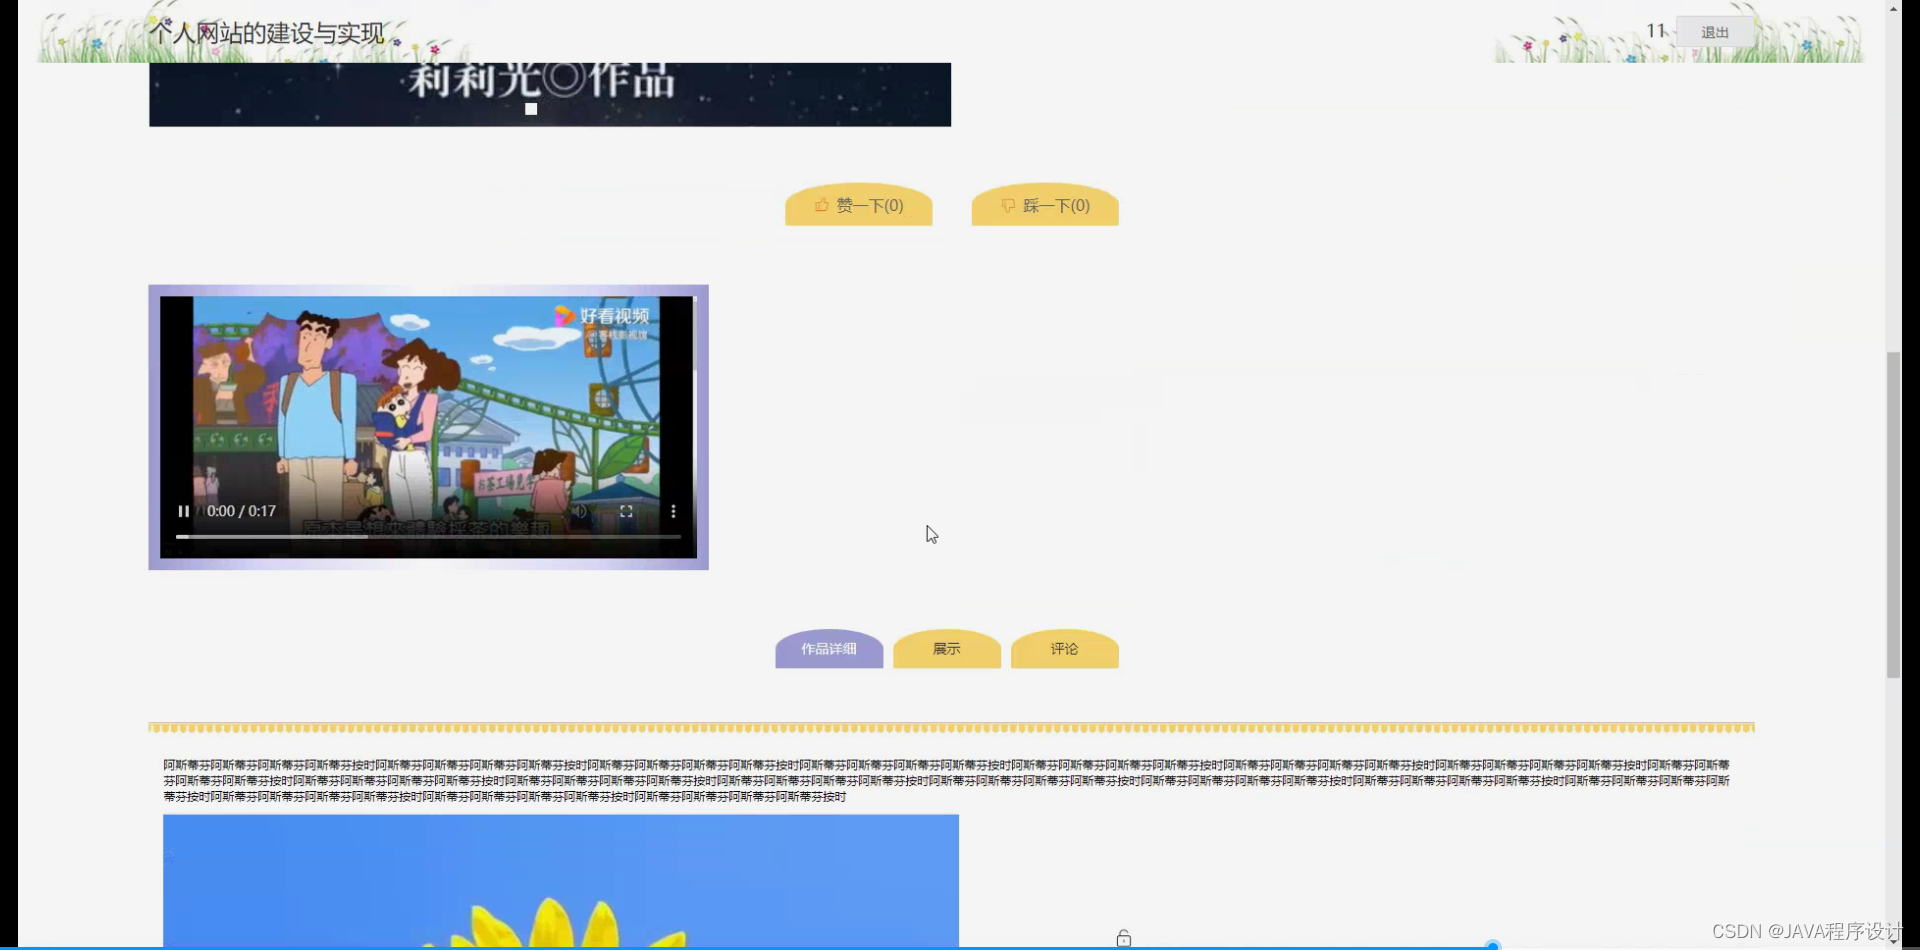Enter fullscreen mode for the video

[x=626, y=511]
